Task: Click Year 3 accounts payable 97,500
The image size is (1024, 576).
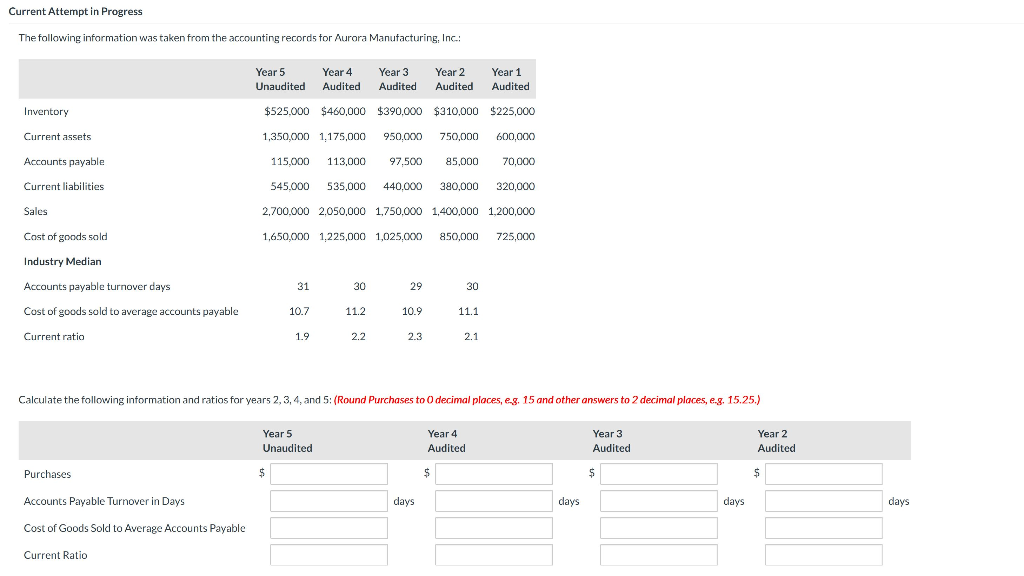Action: click(406, 161)
